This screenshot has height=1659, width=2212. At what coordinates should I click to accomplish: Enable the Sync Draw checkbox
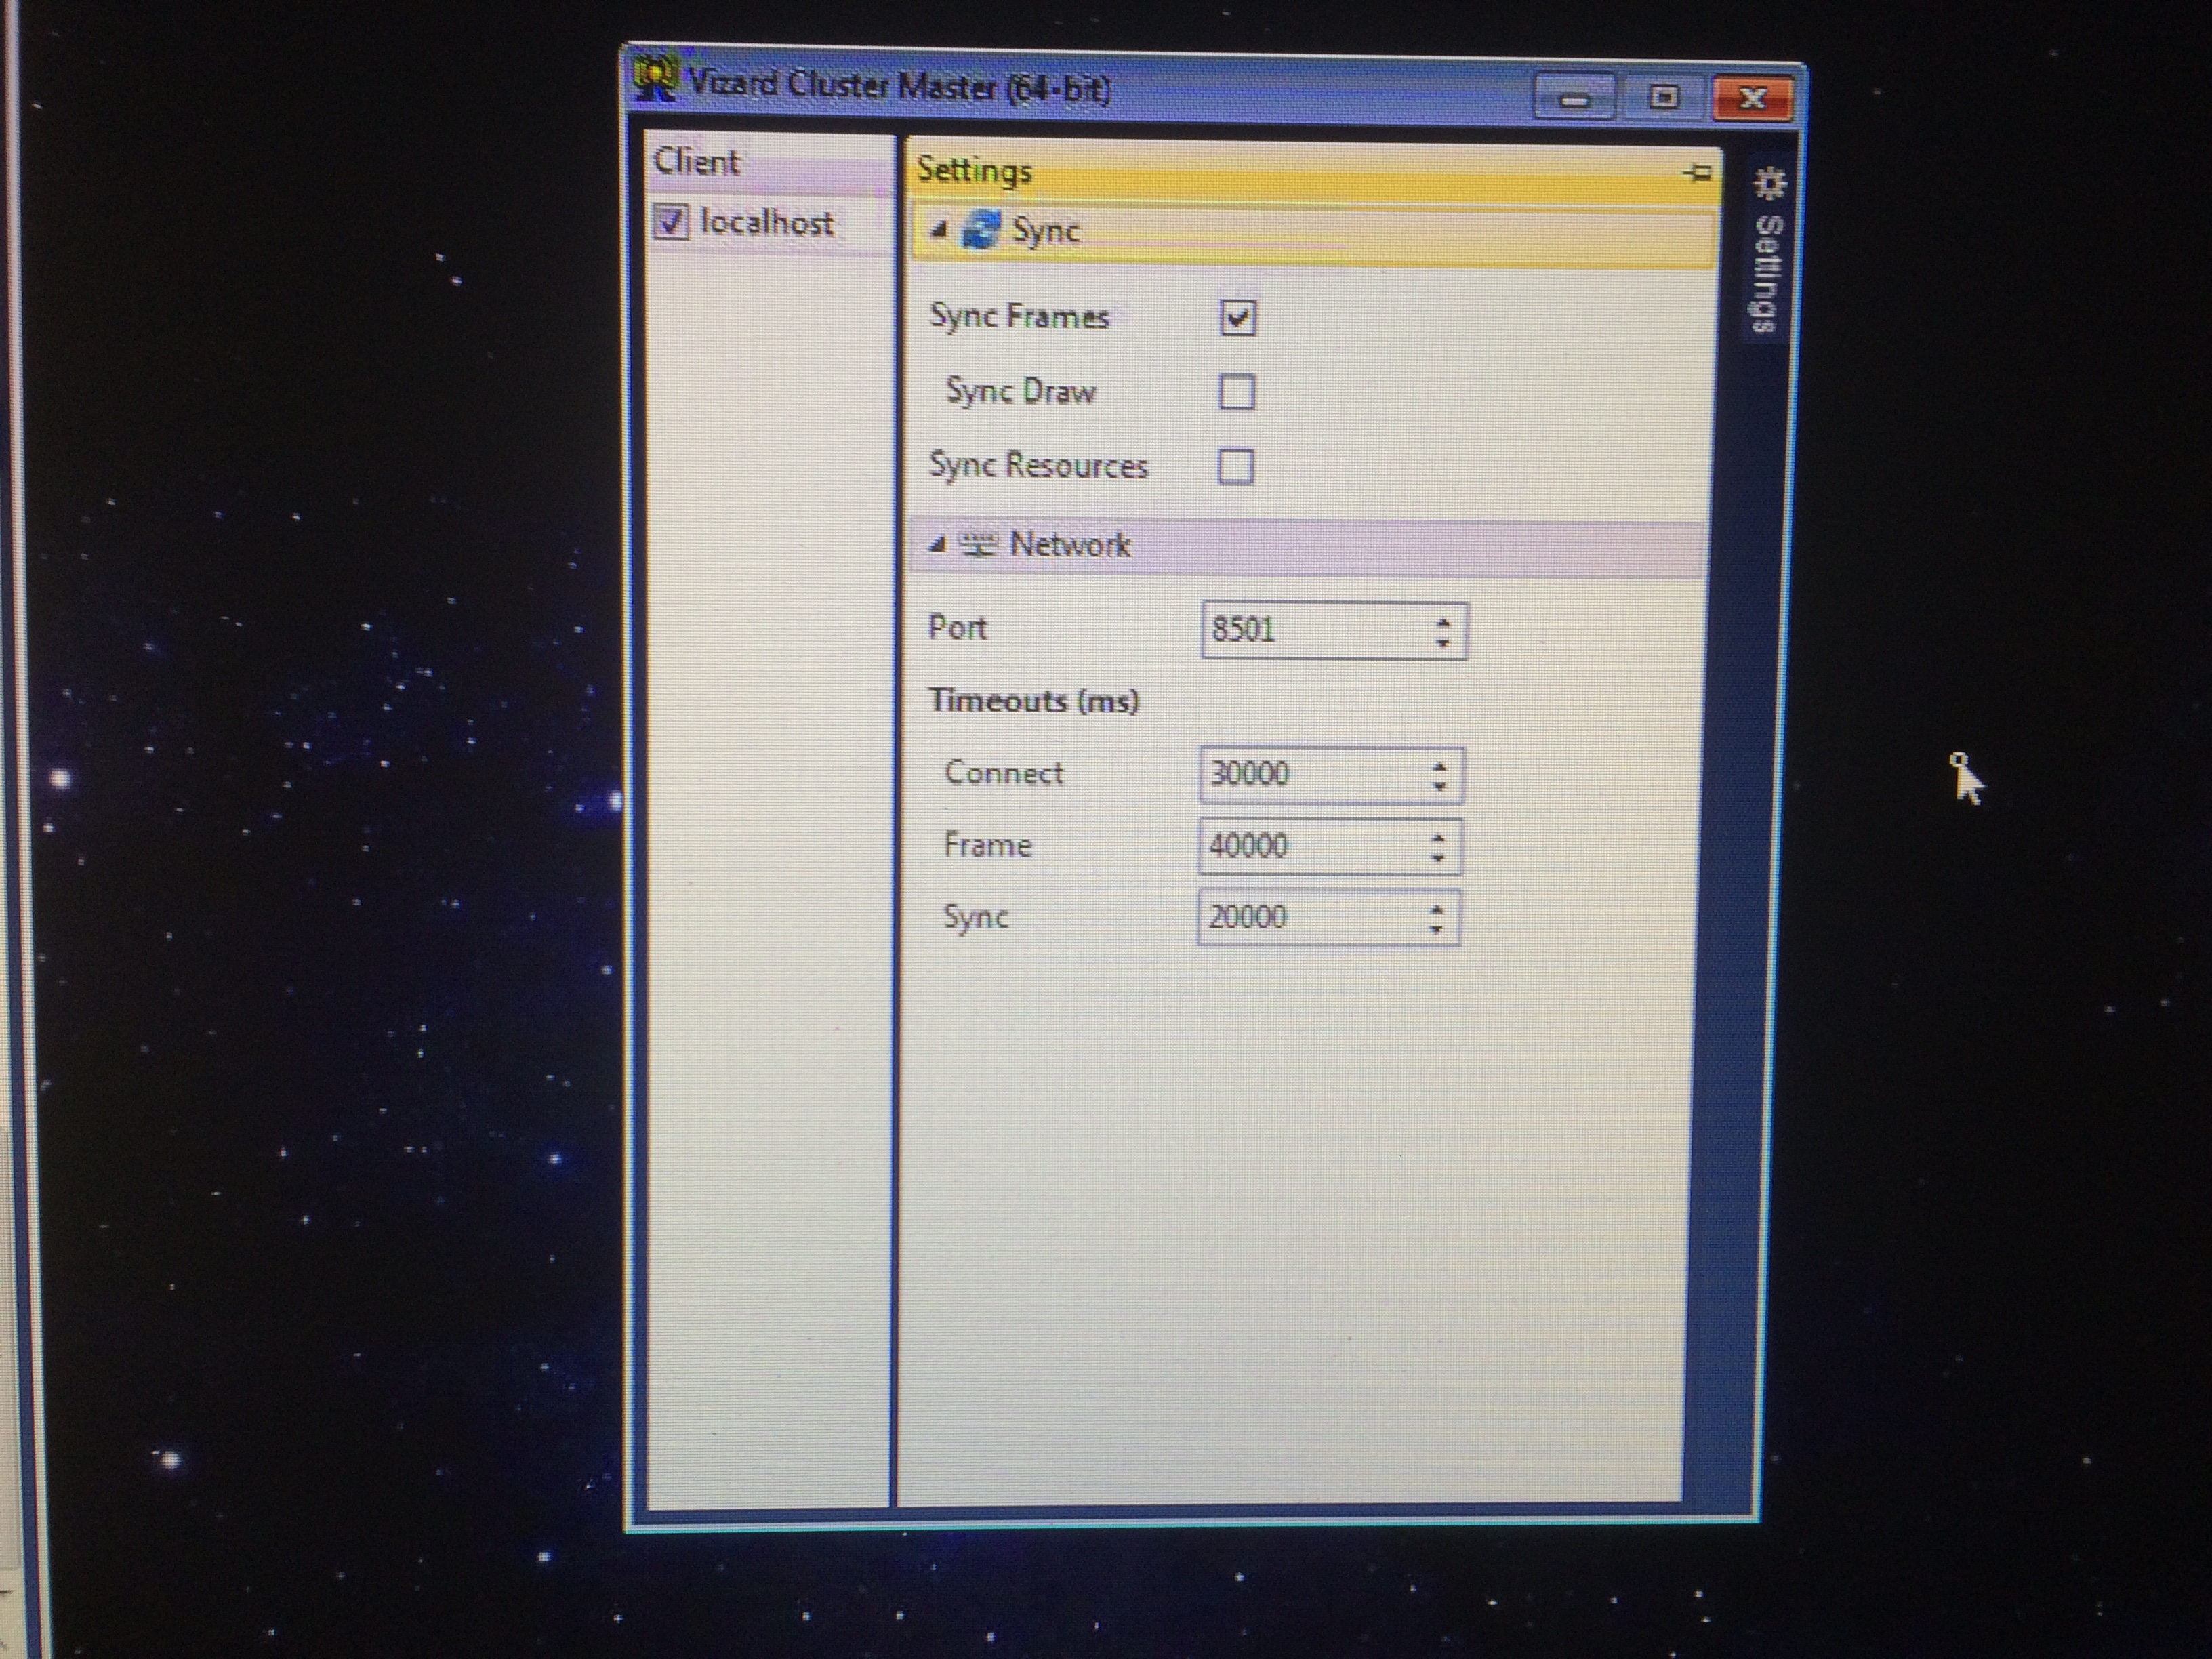tap(1237, 392)
